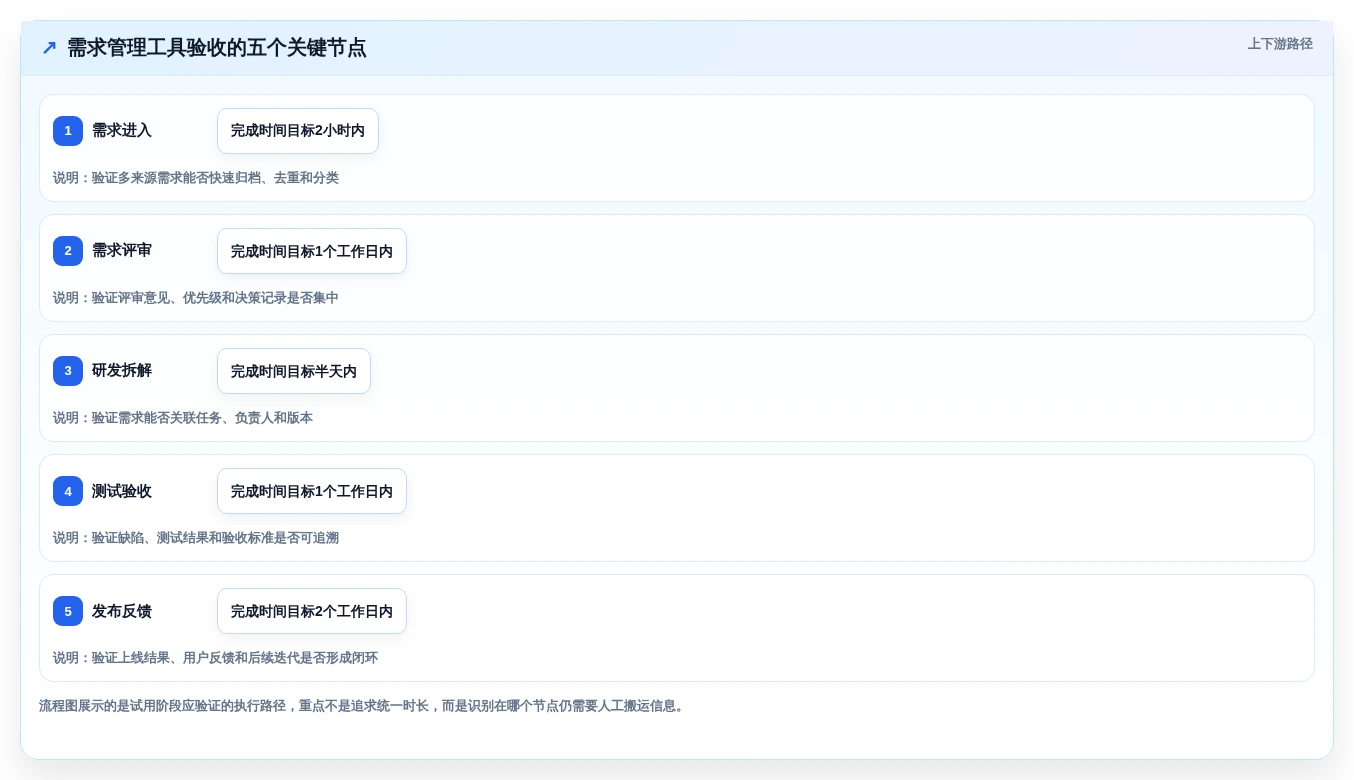The width and height of the screenshot is (1354, 780).
Task: Click the 需求进入 step title
Action: point(122,131)
